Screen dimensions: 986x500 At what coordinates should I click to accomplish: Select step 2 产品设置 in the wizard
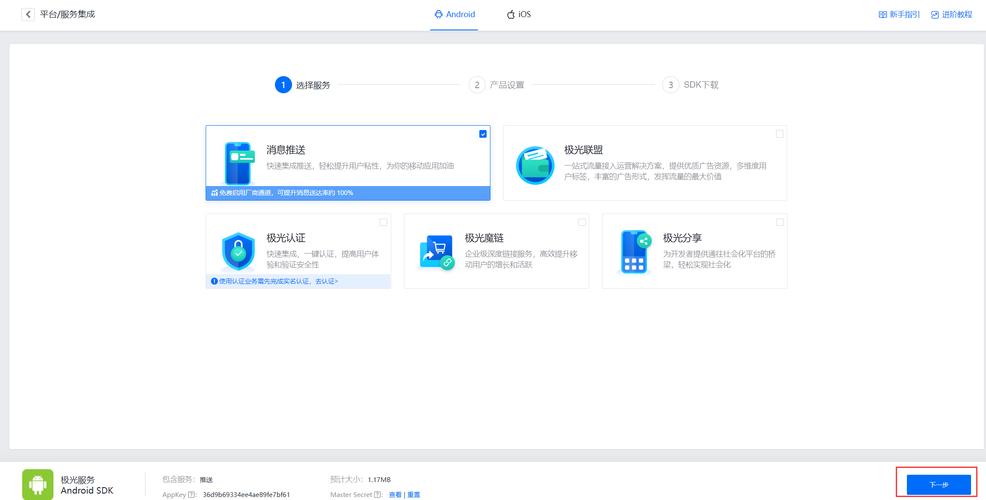(497, 84)
